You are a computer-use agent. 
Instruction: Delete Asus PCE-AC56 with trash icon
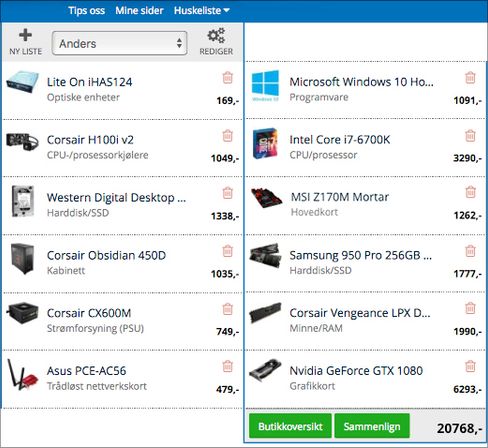228,366
